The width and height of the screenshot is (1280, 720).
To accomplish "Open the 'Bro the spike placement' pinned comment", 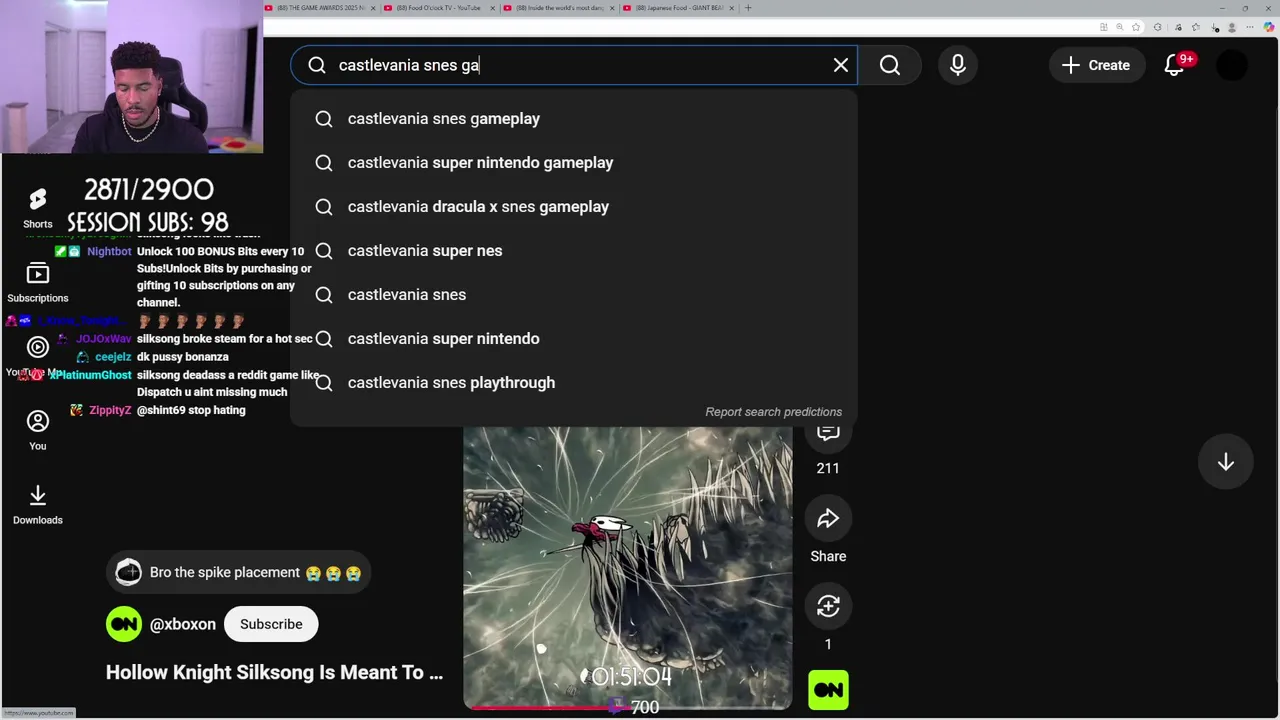I will tap(238, 573).
